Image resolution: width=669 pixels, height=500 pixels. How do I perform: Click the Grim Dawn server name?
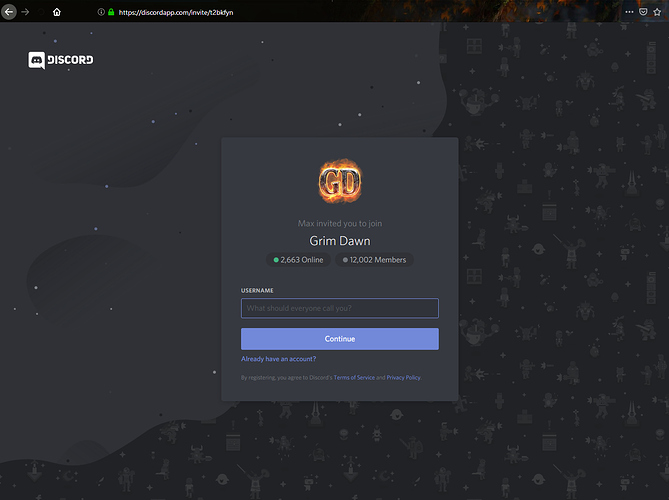[340, 241]
